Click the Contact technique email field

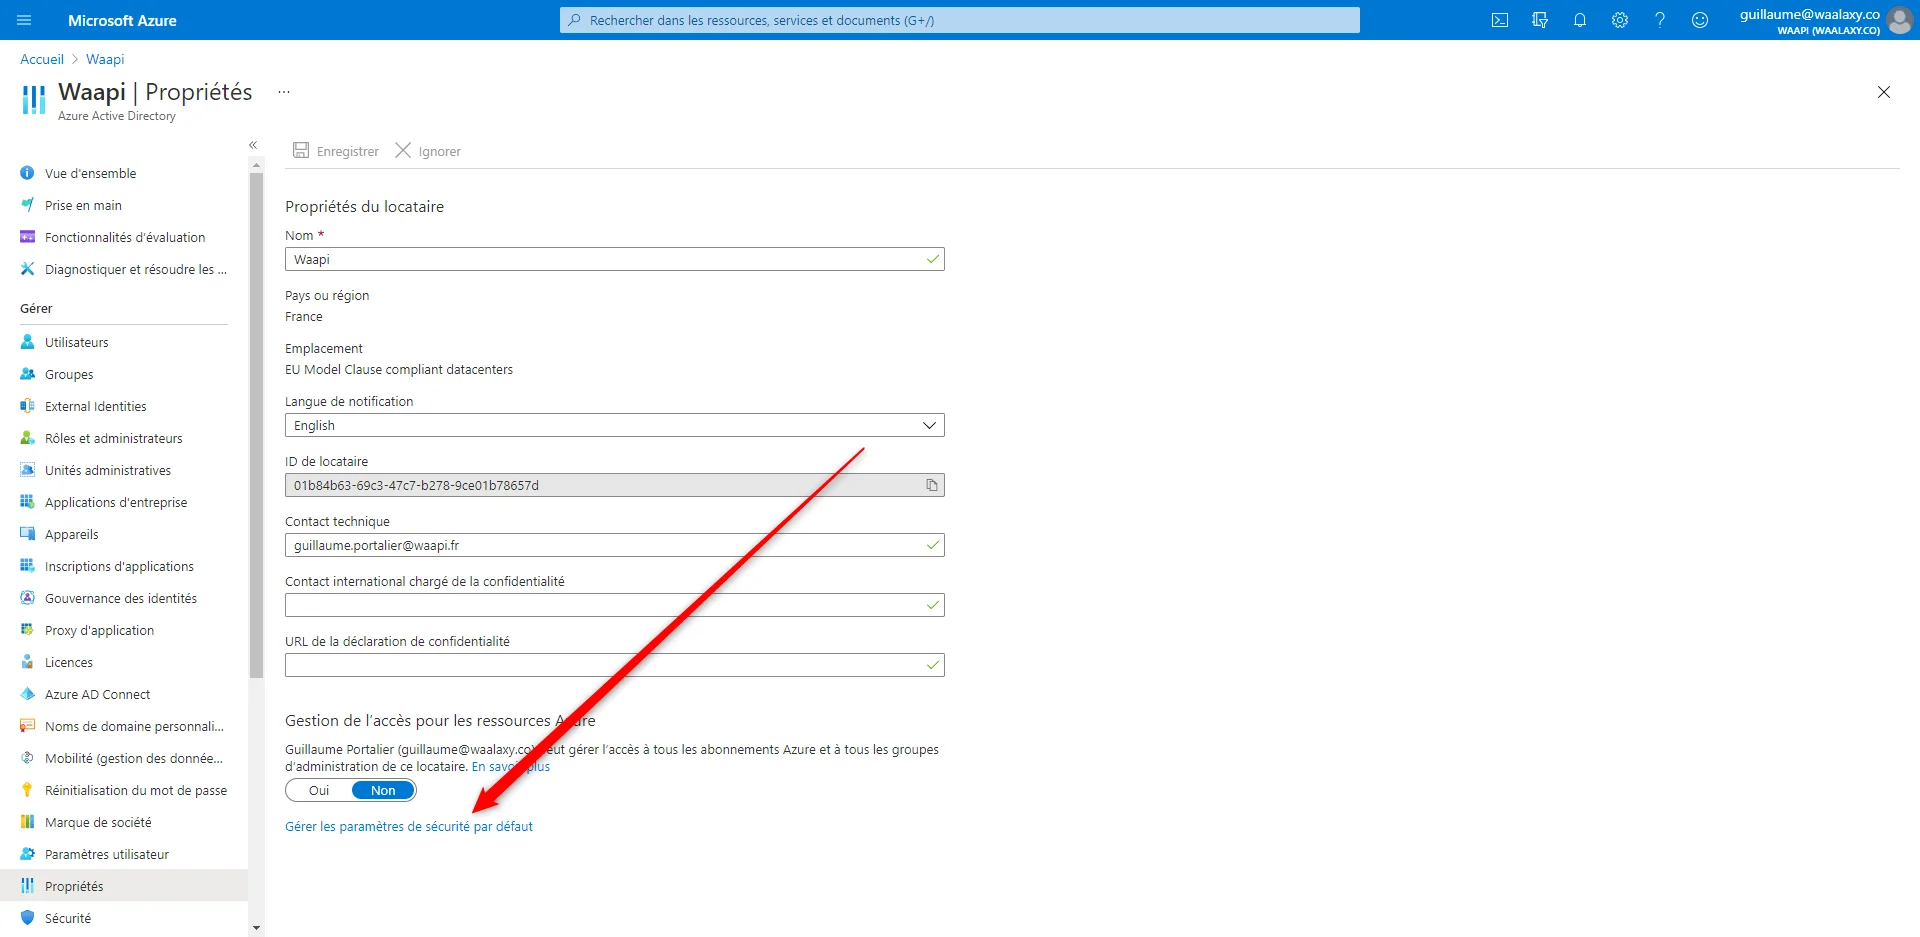(x=614, y=545)
